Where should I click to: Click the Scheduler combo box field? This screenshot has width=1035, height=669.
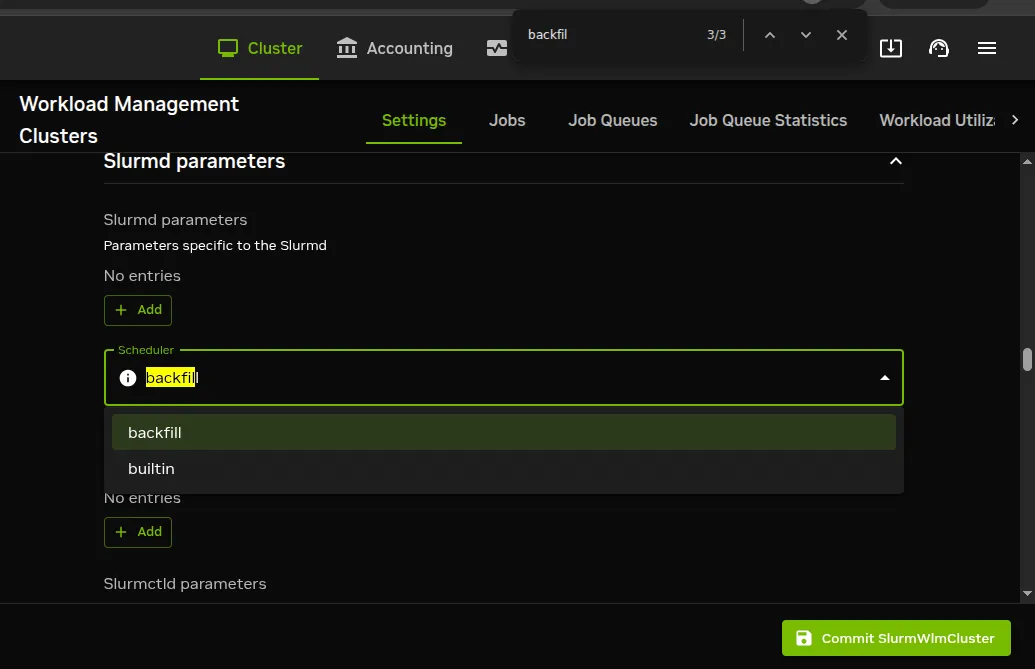504,377
